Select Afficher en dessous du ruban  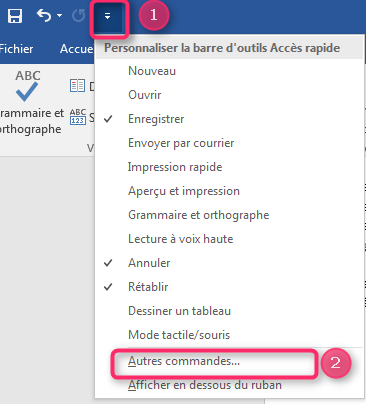229,385
